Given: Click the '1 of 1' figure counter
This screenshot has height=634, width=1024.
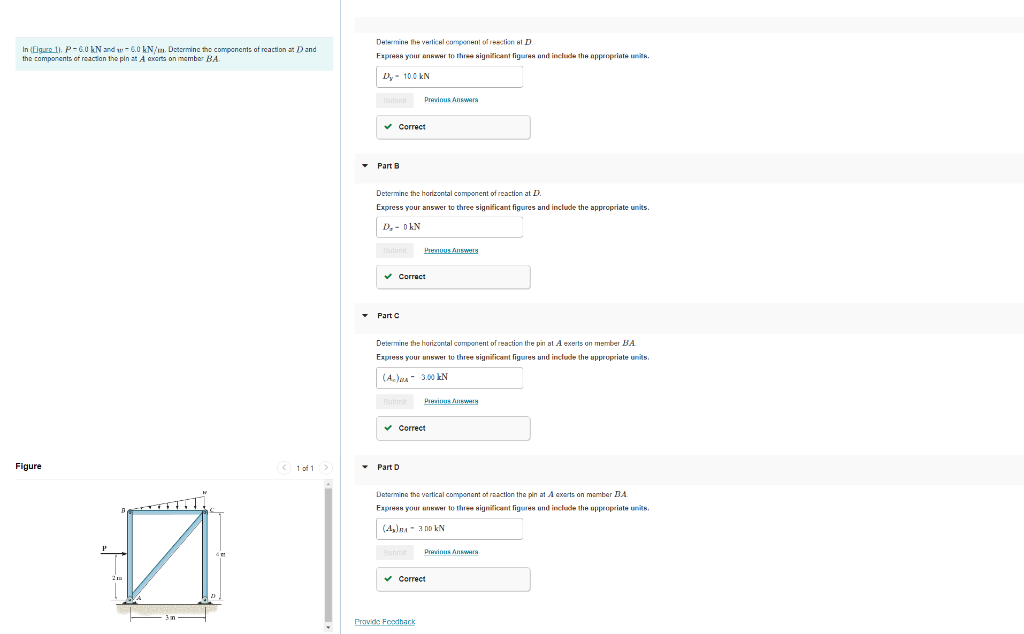Looking at the screenshot, I should pos(305,468).
